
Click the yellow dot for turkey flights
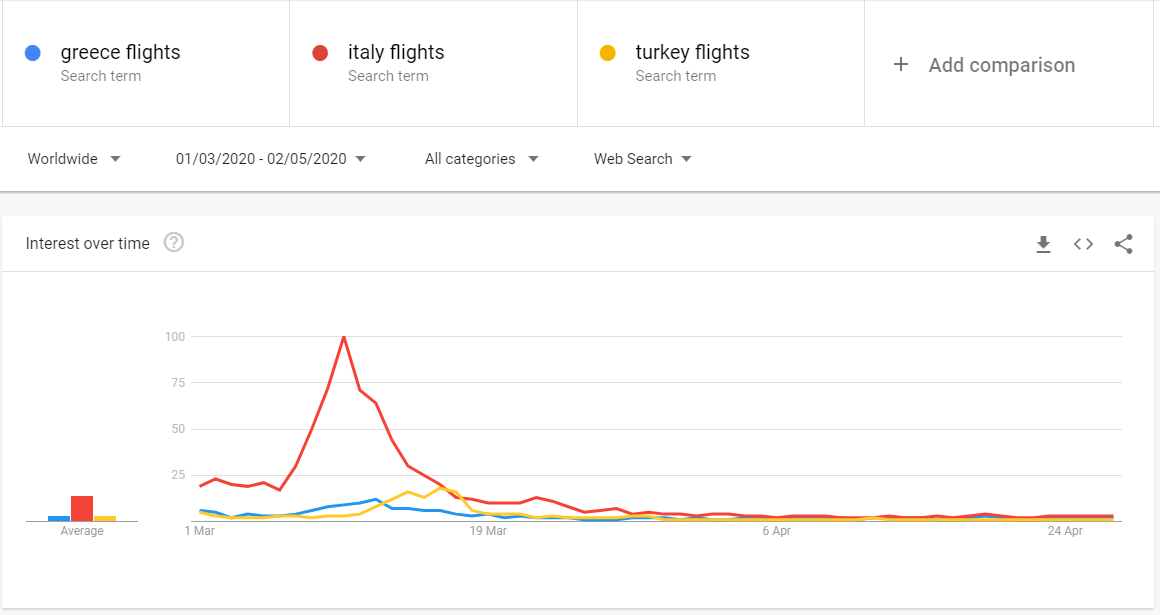[608, 53]
